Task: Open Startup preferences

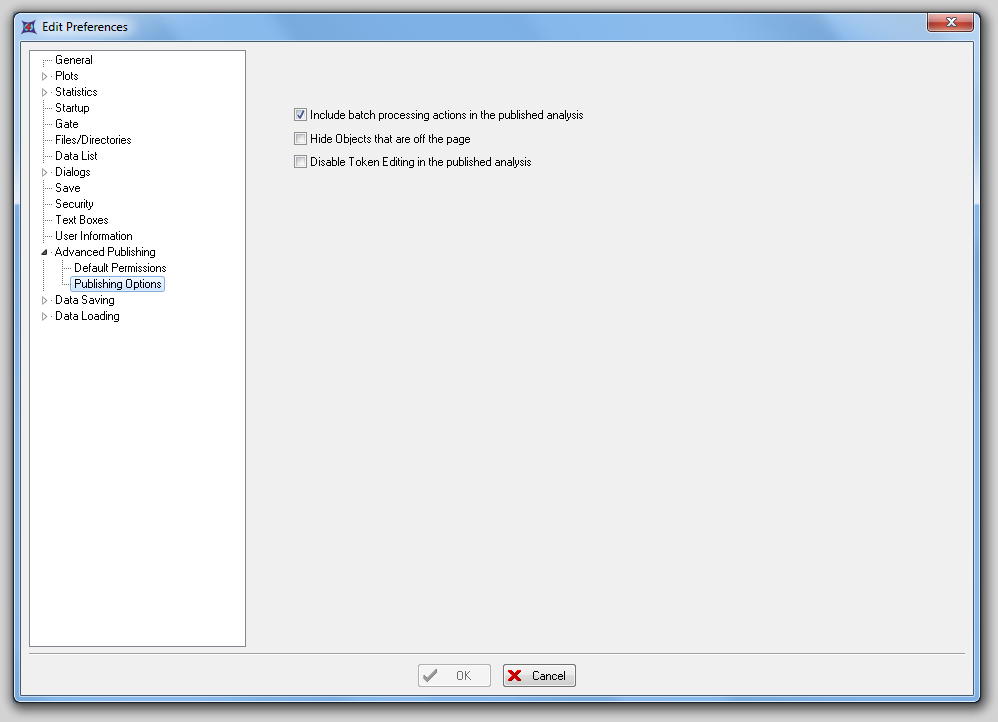Action: click(x=72, y=108)
